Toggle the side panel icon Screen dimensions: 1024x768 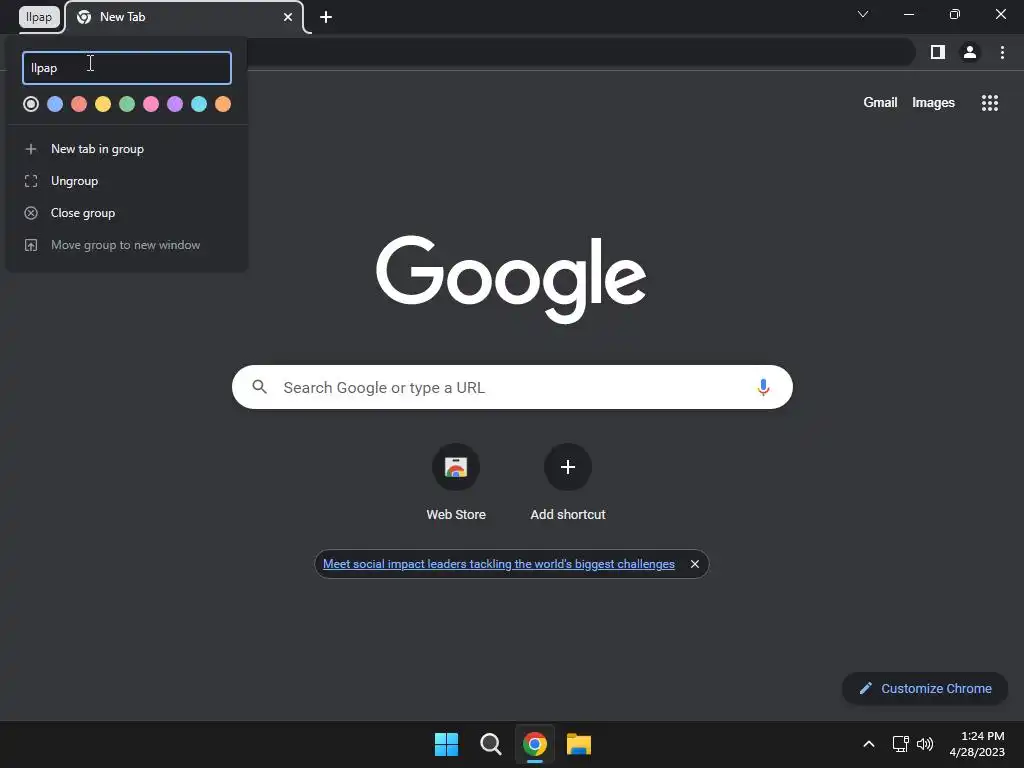tap(938, 52)
